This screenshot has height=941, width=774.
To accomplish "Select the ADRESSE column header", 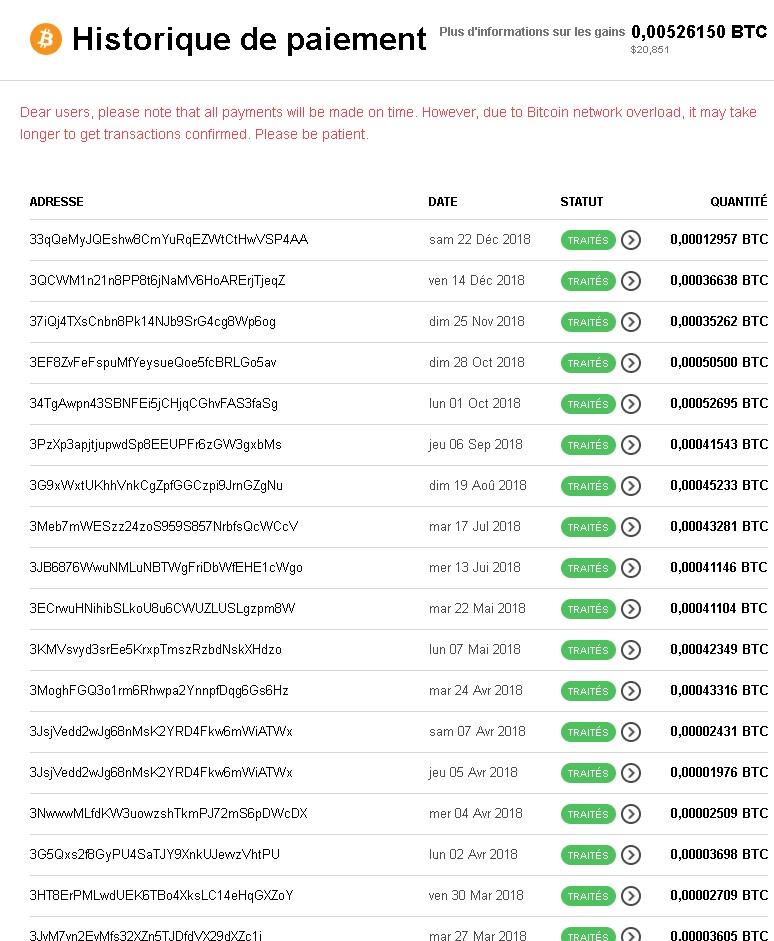I will 56,201.
